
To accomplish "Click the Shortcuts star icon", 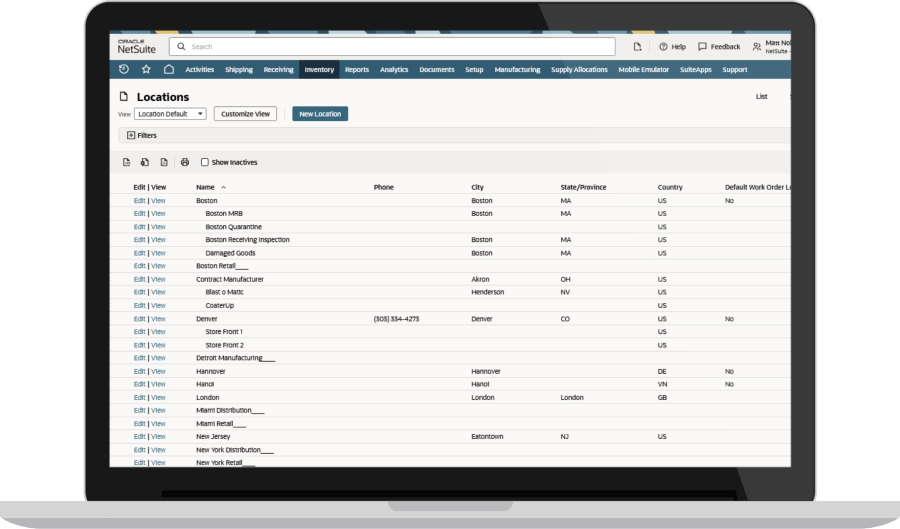I will tap(146, 70).
